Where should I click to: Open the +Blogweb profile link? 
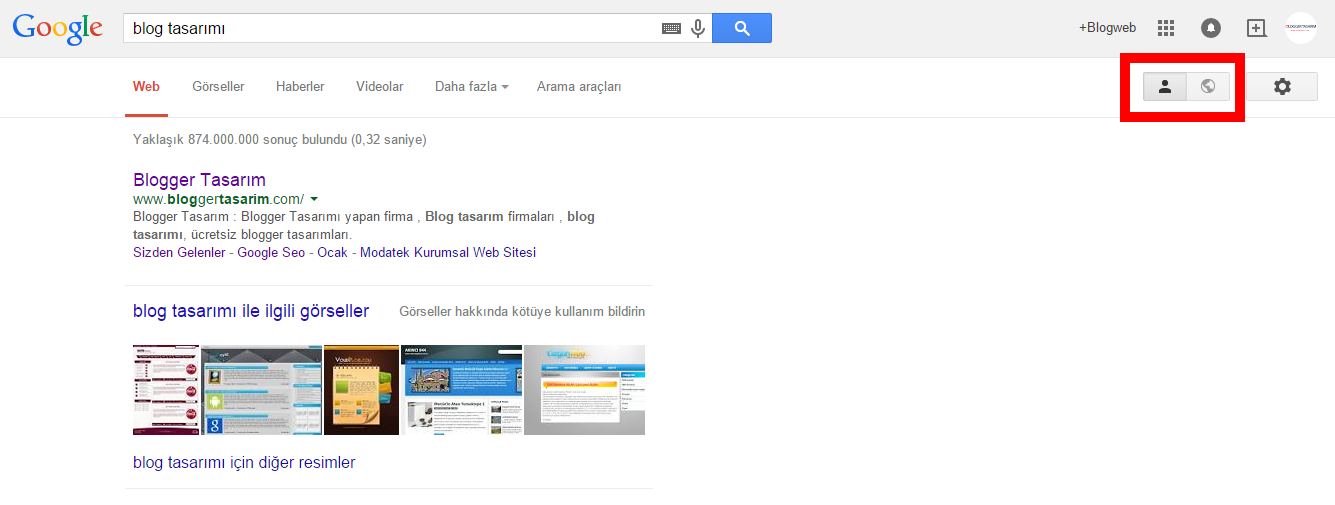1107,28
